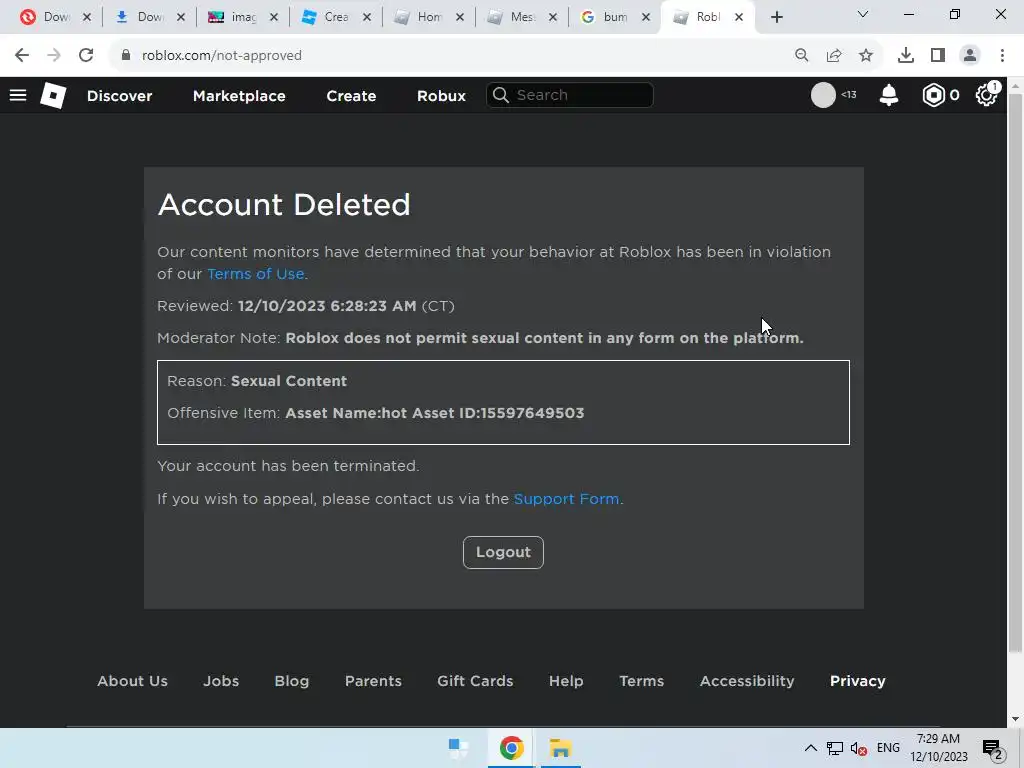Open the Chrome three-dot menu
Screen dimensions: 1024x768
tap(1002, 56)
